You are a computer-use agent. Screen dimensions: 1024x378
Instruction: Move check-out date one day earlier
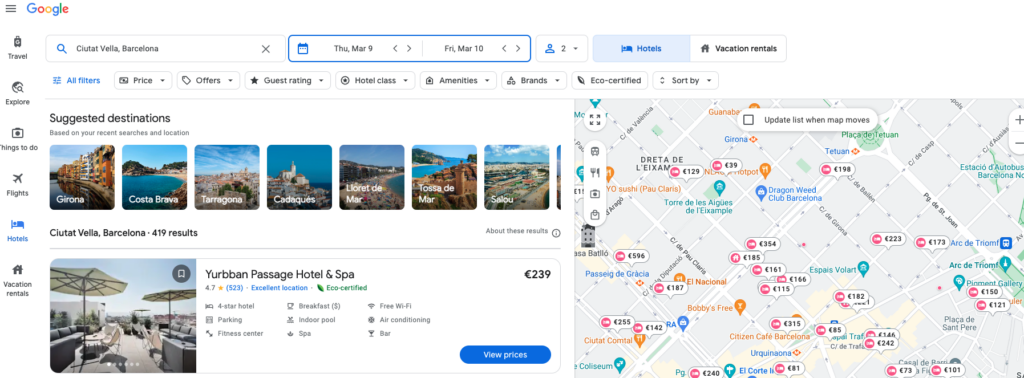504,48
